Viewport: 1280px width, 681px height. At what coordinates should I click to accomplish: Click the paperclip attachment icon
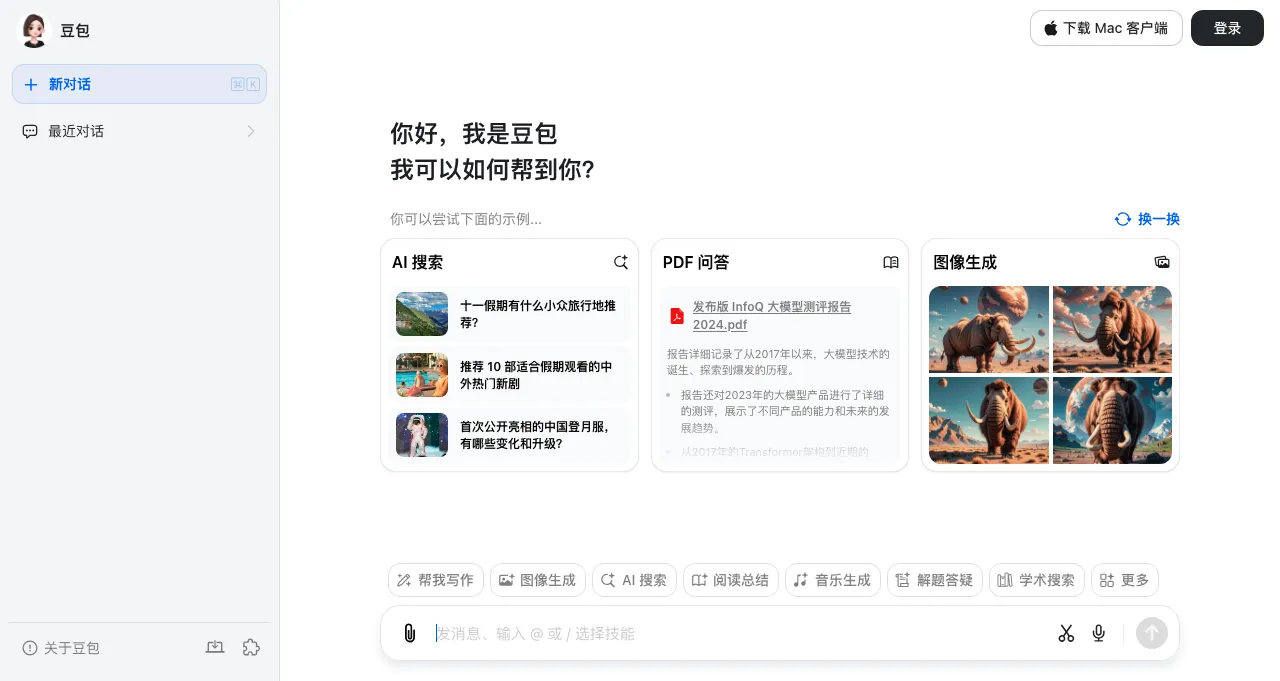pos(409,633)
